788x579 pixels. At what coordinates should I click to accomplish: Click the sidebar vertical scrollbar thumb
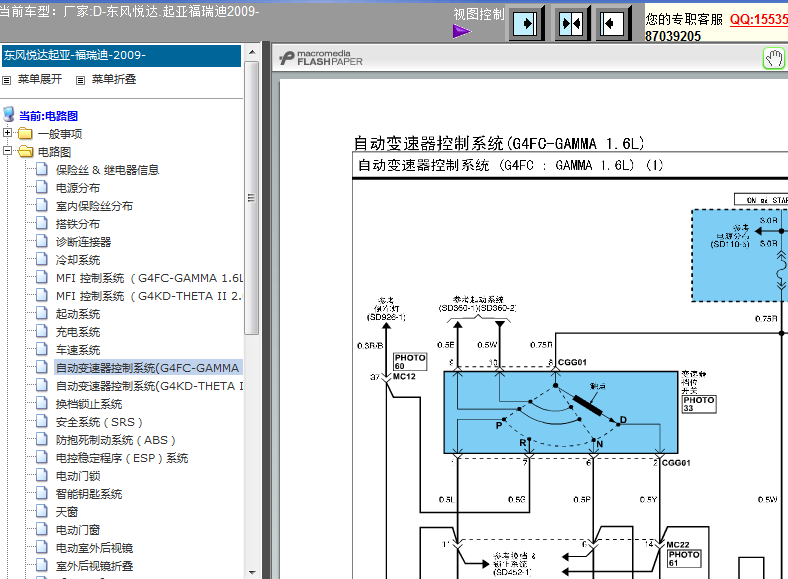click(252, 198)
